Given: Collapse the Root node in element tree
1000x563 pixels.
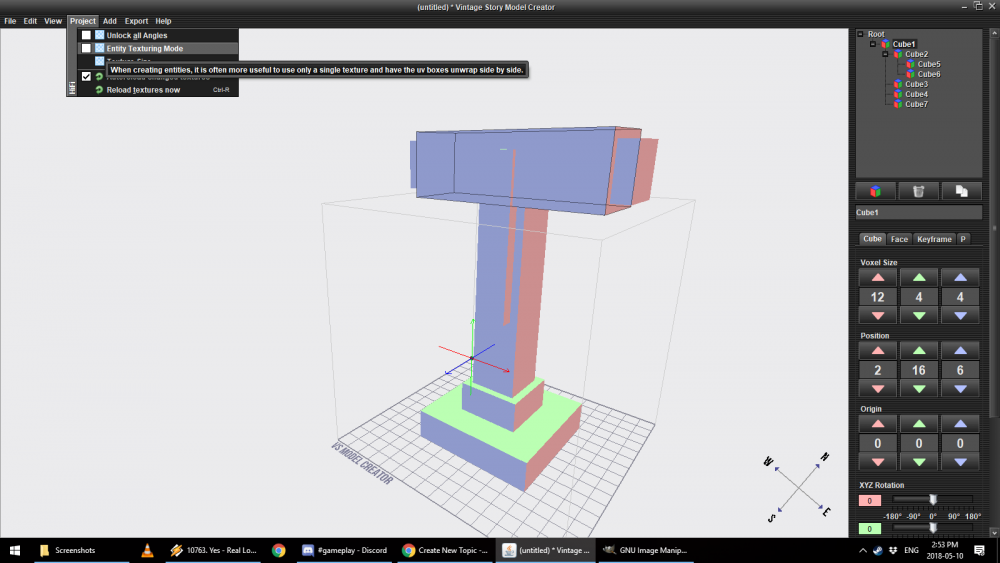Looking at the screenshot, I should tap(860, 34).
